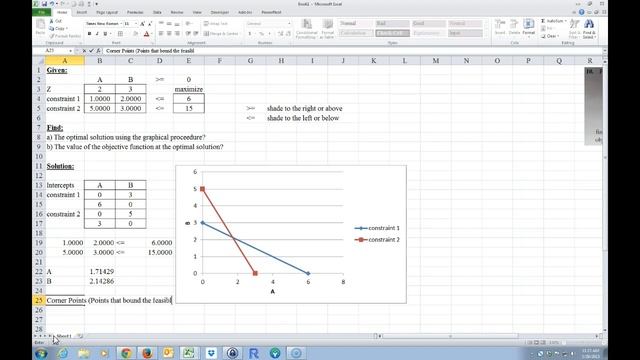Click the formula bar text field

(352, 51)
